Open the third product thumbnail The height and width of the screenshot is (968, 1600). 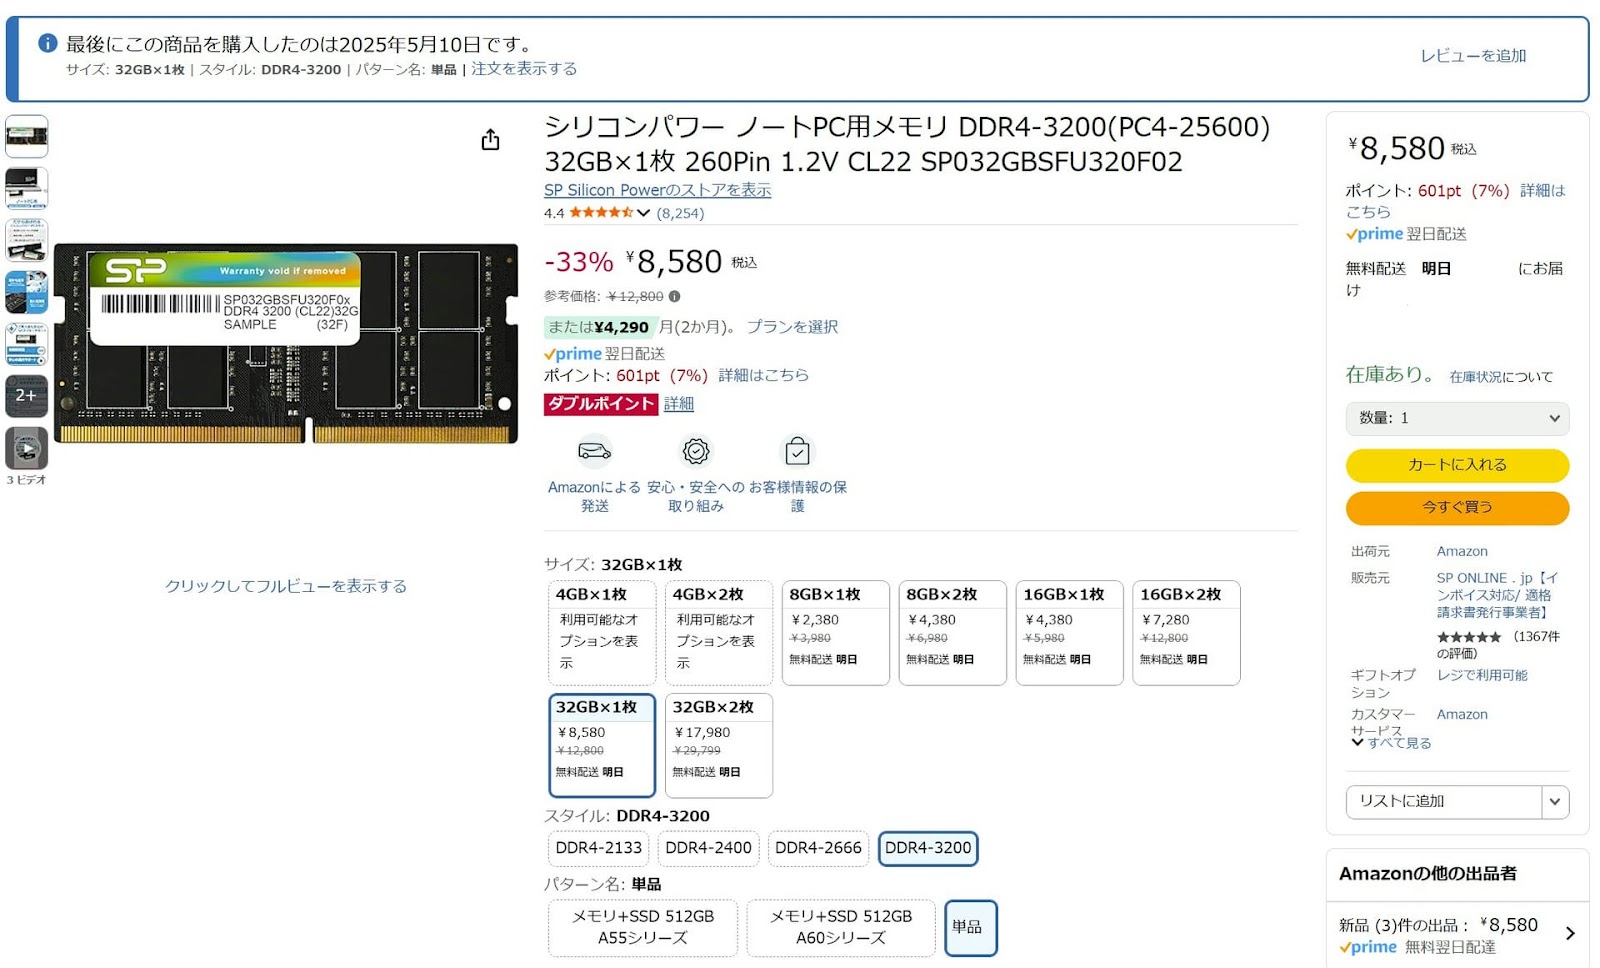(x=27, y=240)
